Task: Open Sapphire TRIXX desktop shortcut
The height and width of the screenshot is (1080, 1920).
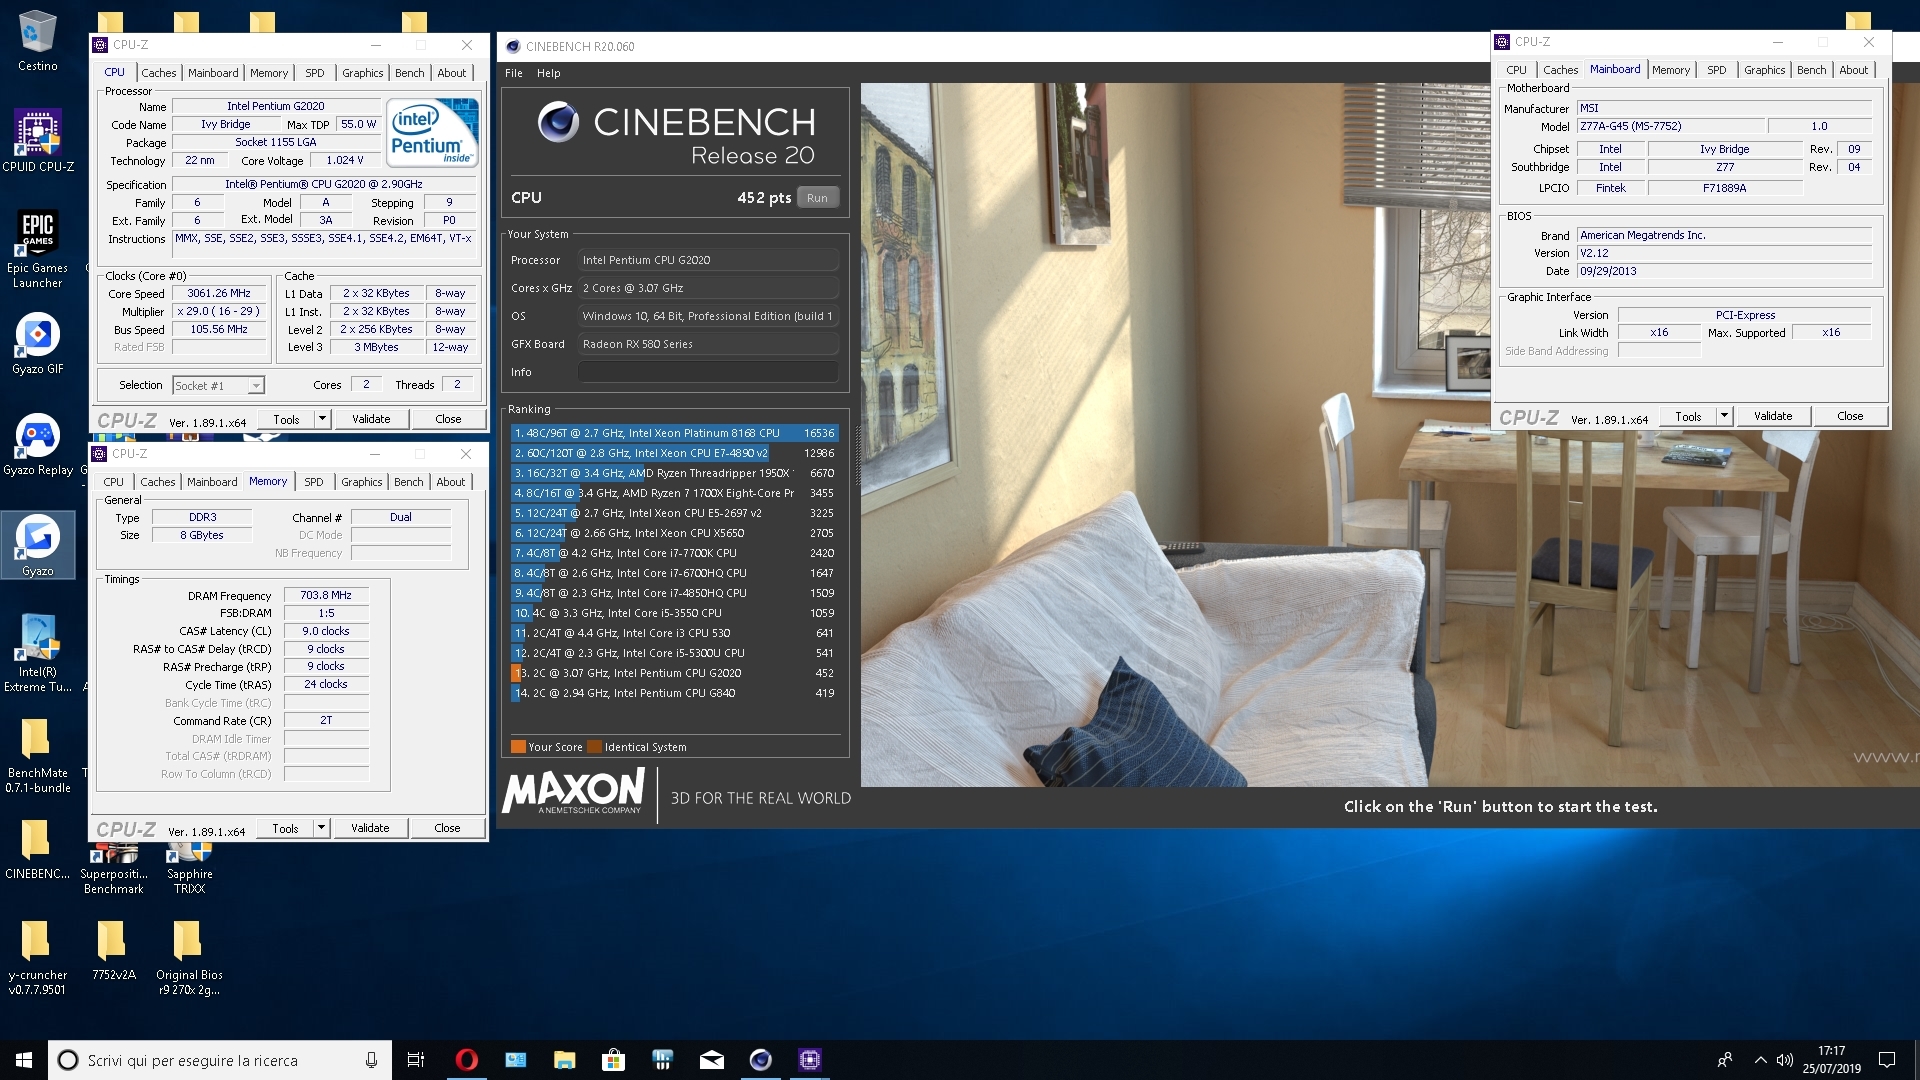Action: pos(189,870)
